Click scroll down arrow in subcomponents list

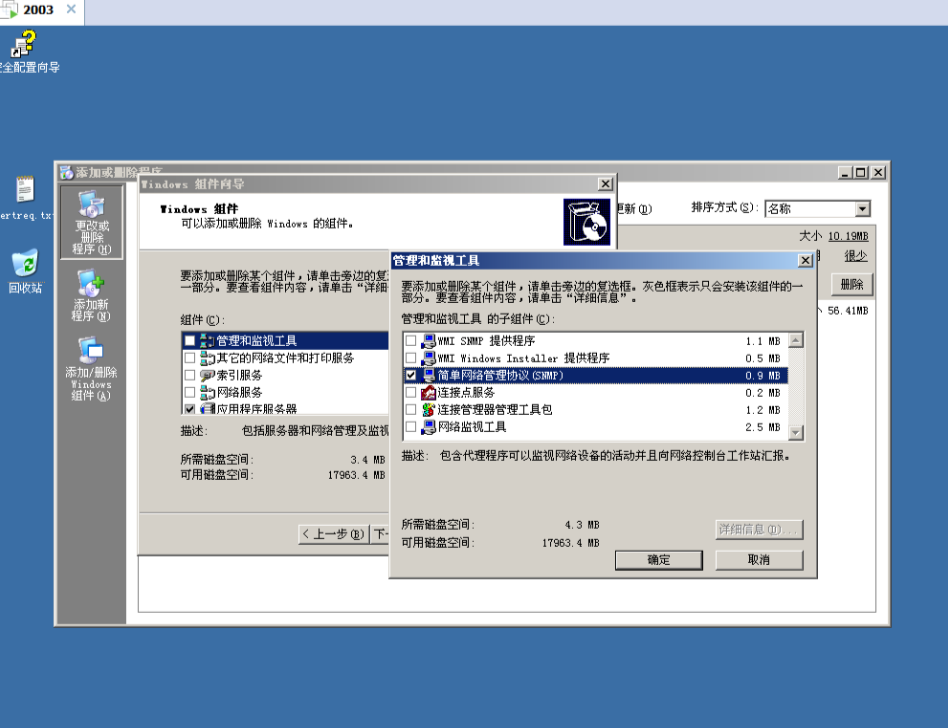point(796,432)
